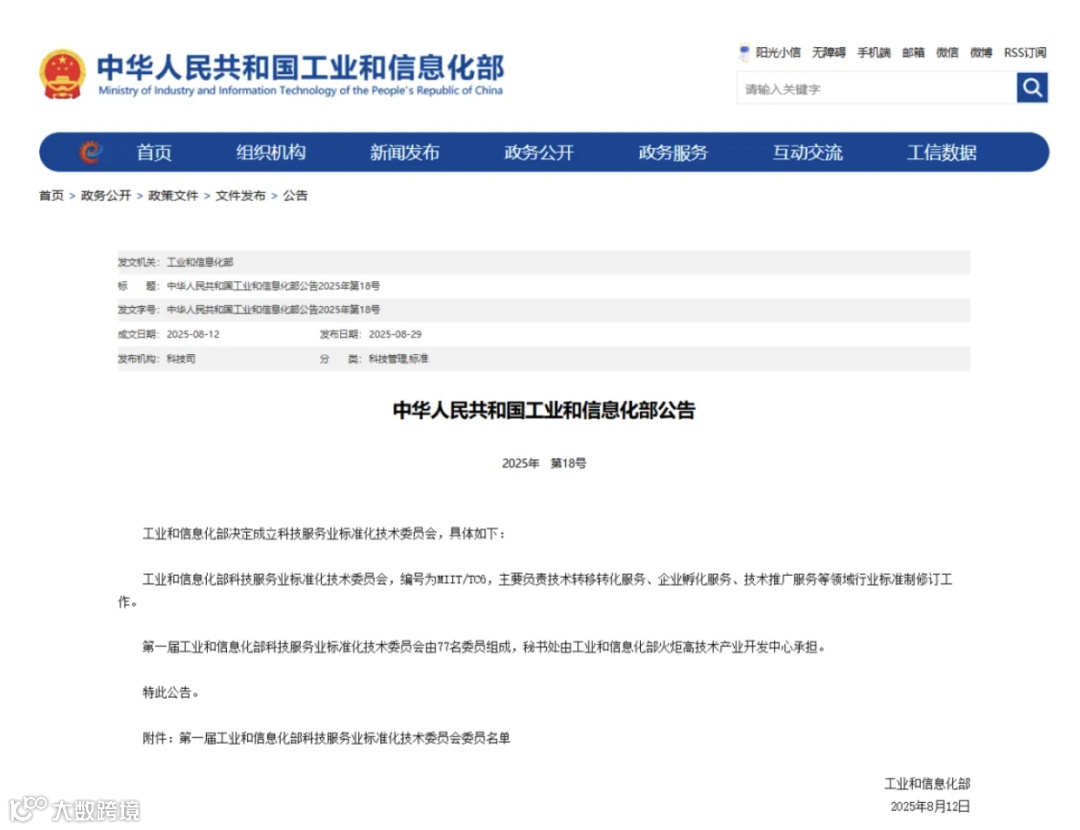Go to 文件发布 in the breadcrumb
The width and height of the screenshot is (1080, 830).
240,196
